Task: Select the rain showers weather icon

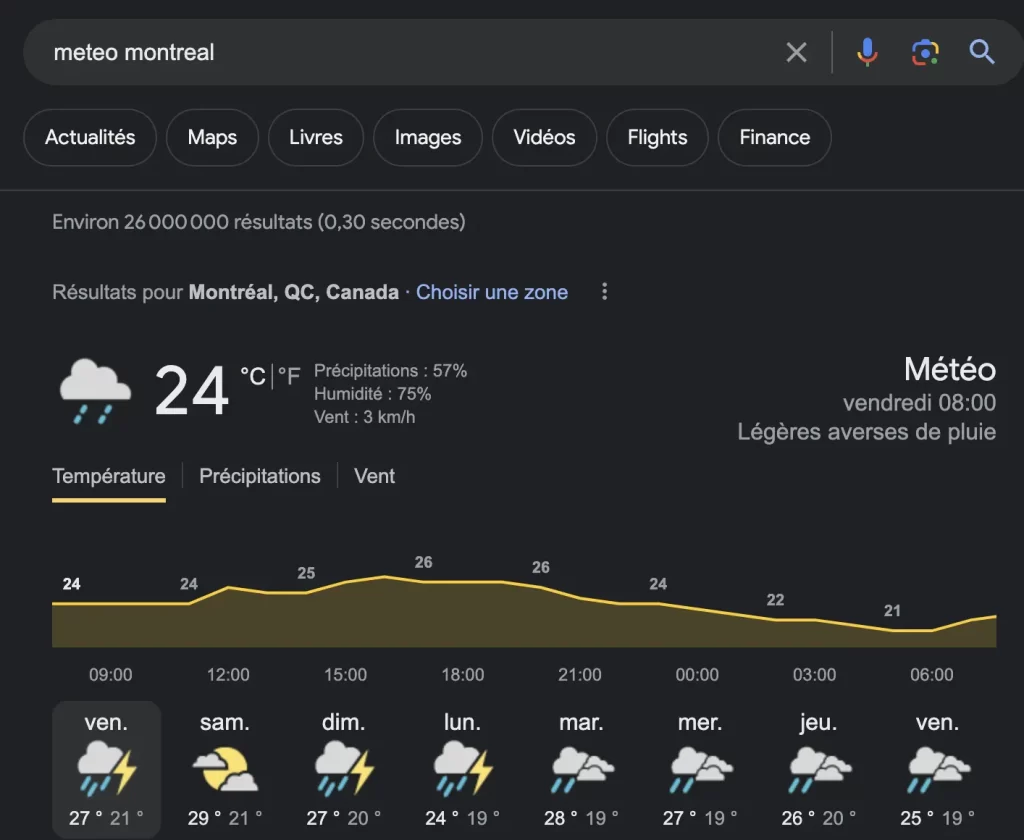Action: tap(94, 392)
